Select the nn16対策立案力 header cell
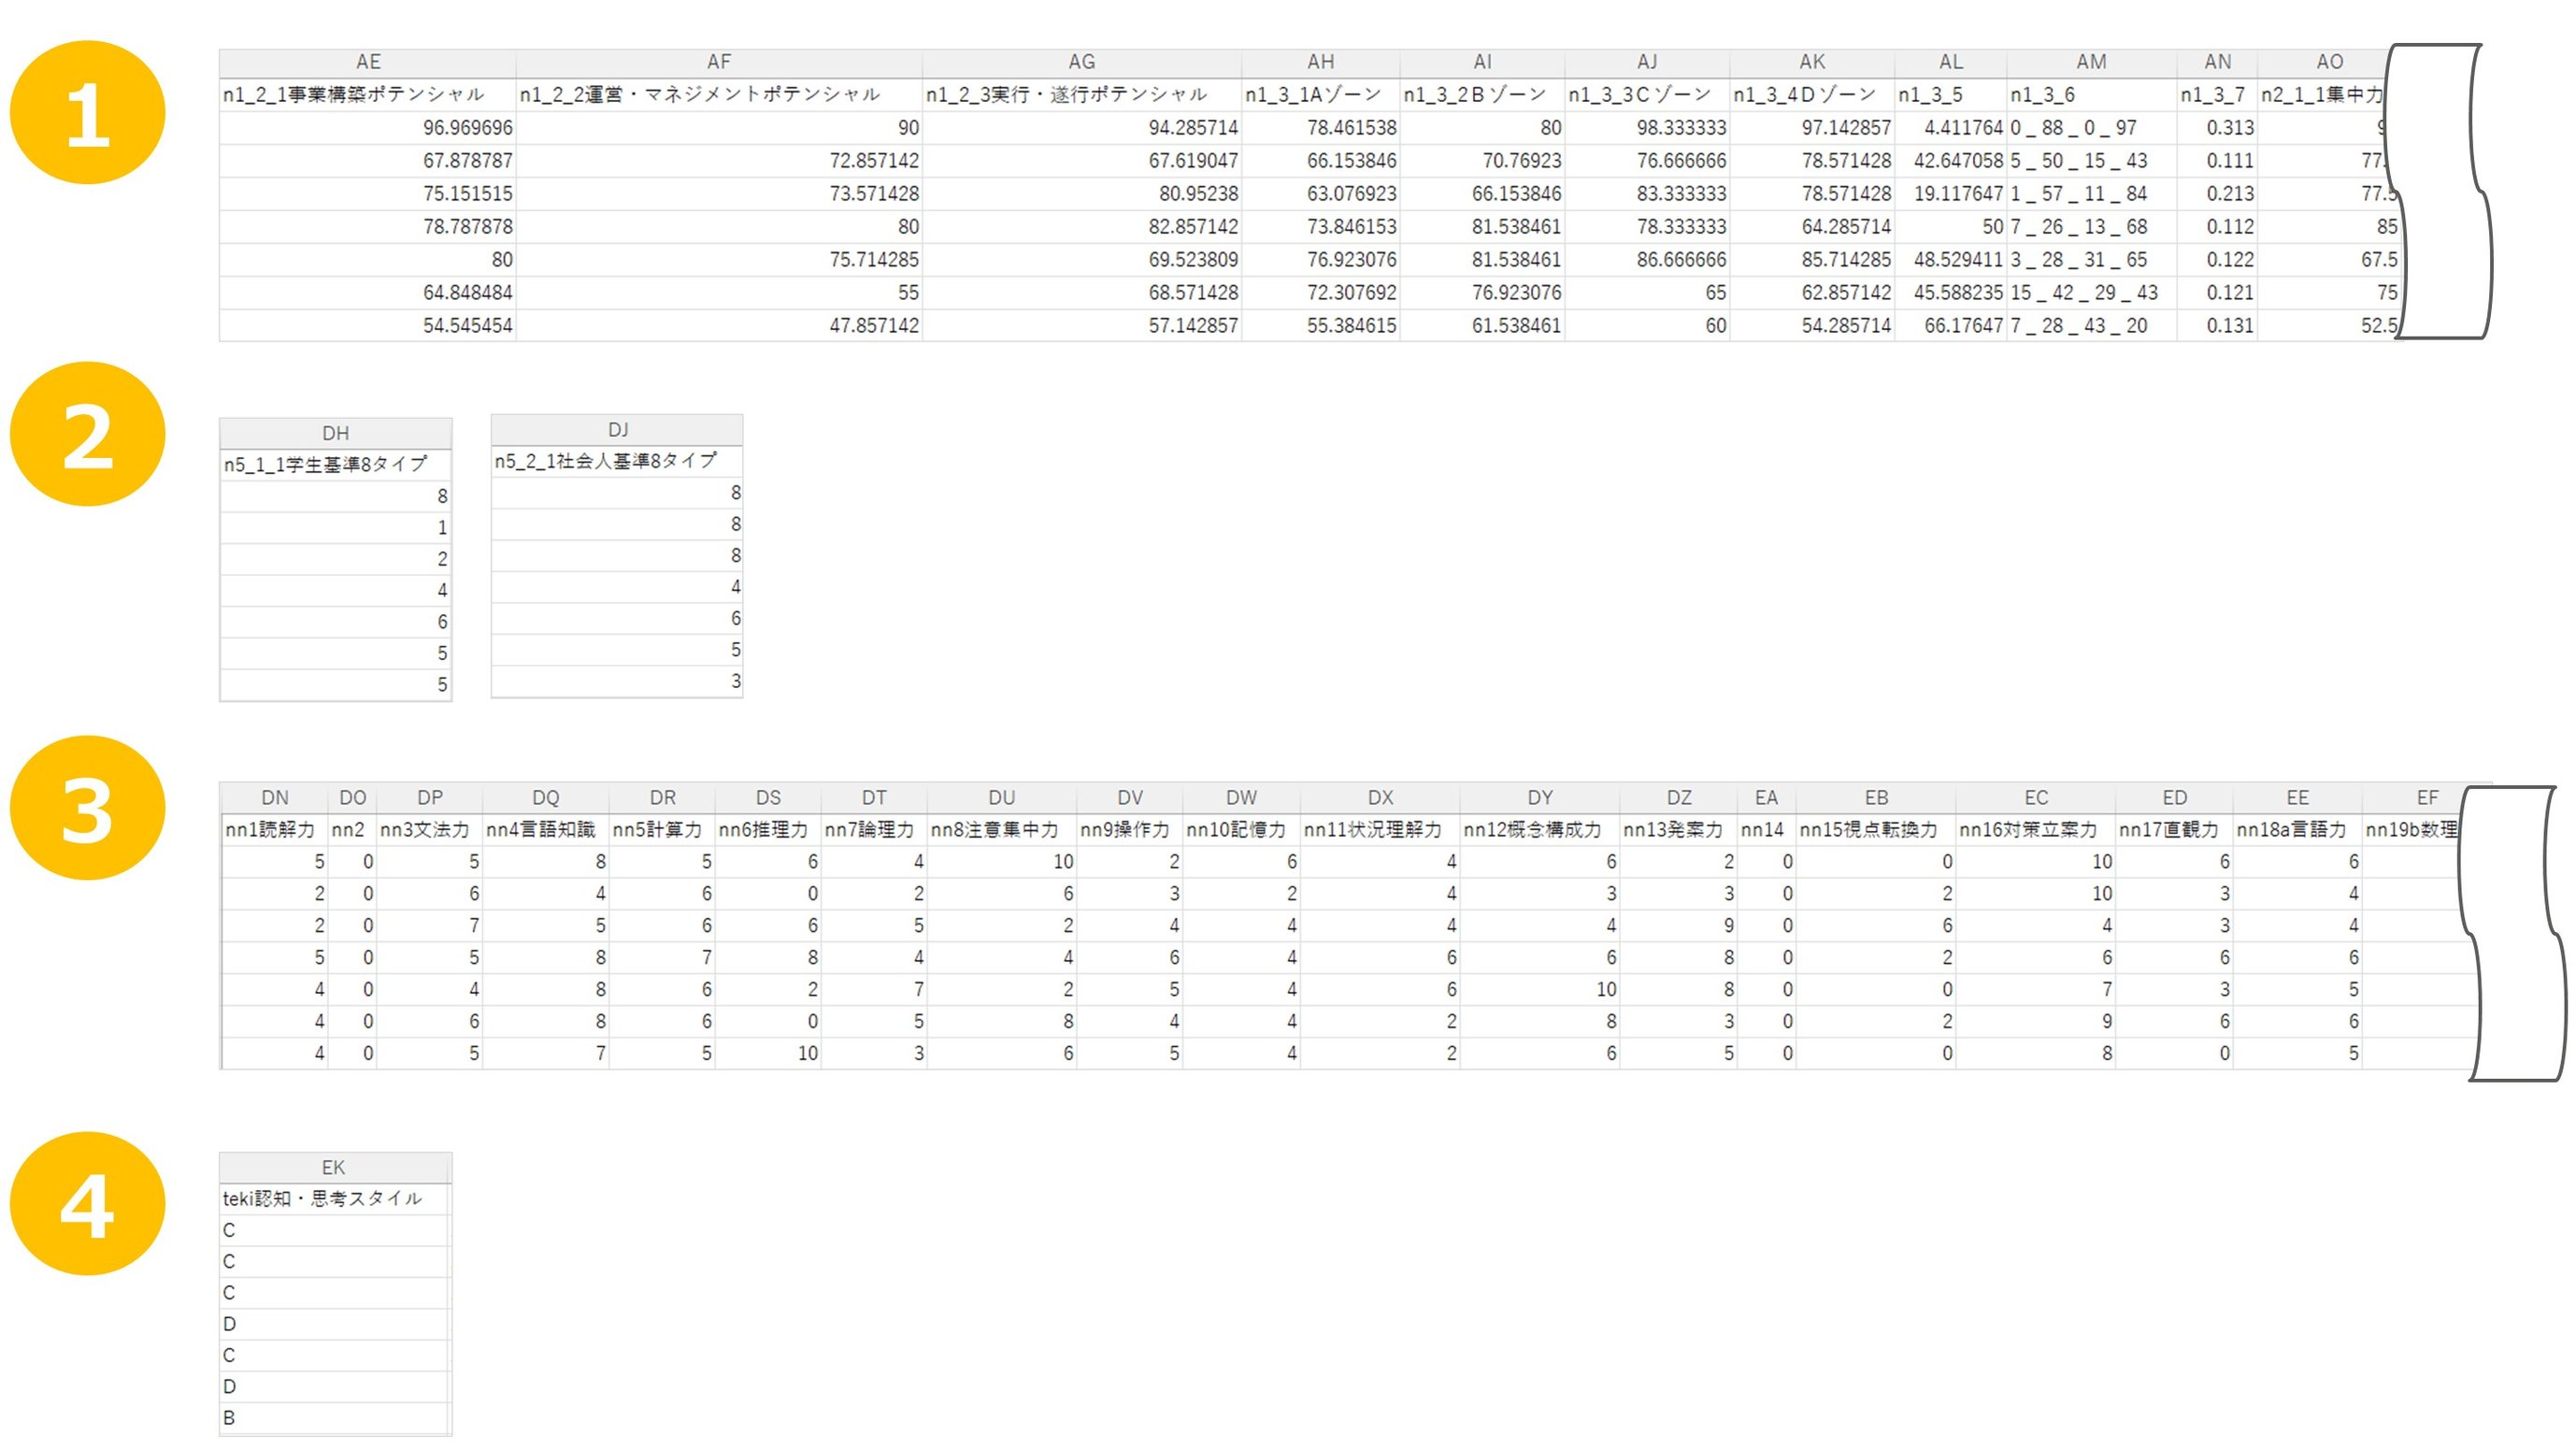 2036,830
